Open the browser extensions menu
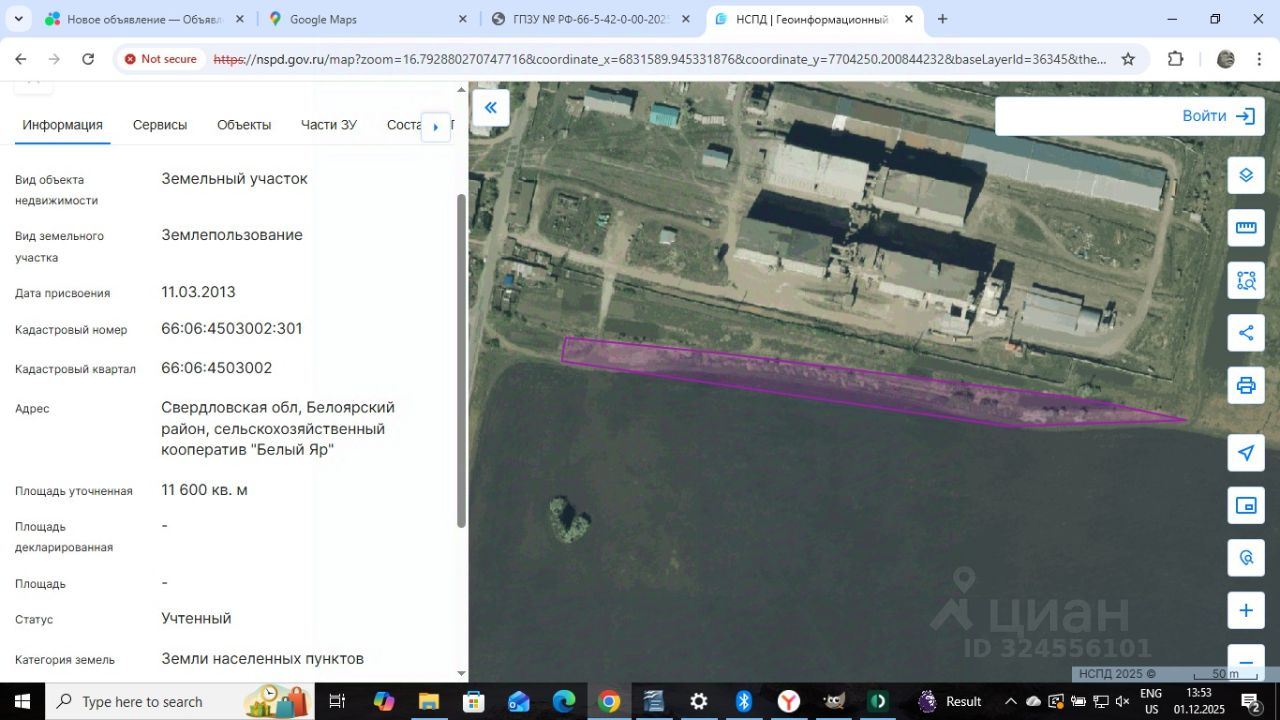The height and width of the screenshot is (720, 1280). [x=1176, y=59]
